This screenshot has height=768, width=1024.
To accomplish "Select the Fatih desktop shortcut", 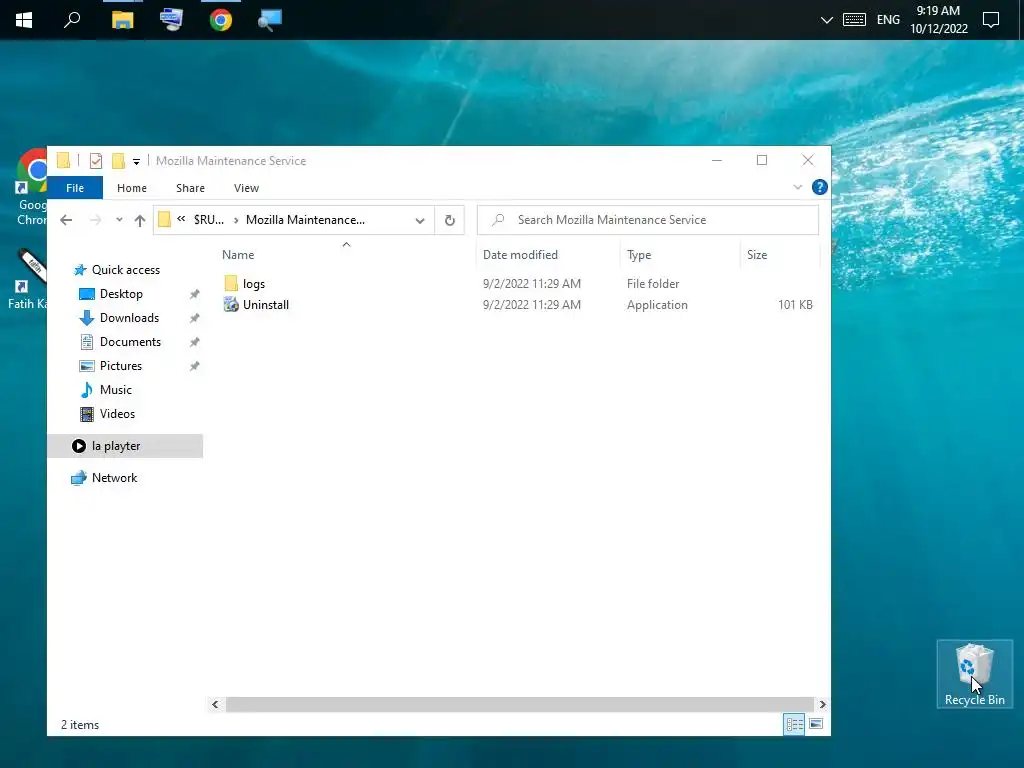I will (x=29, y=279).
